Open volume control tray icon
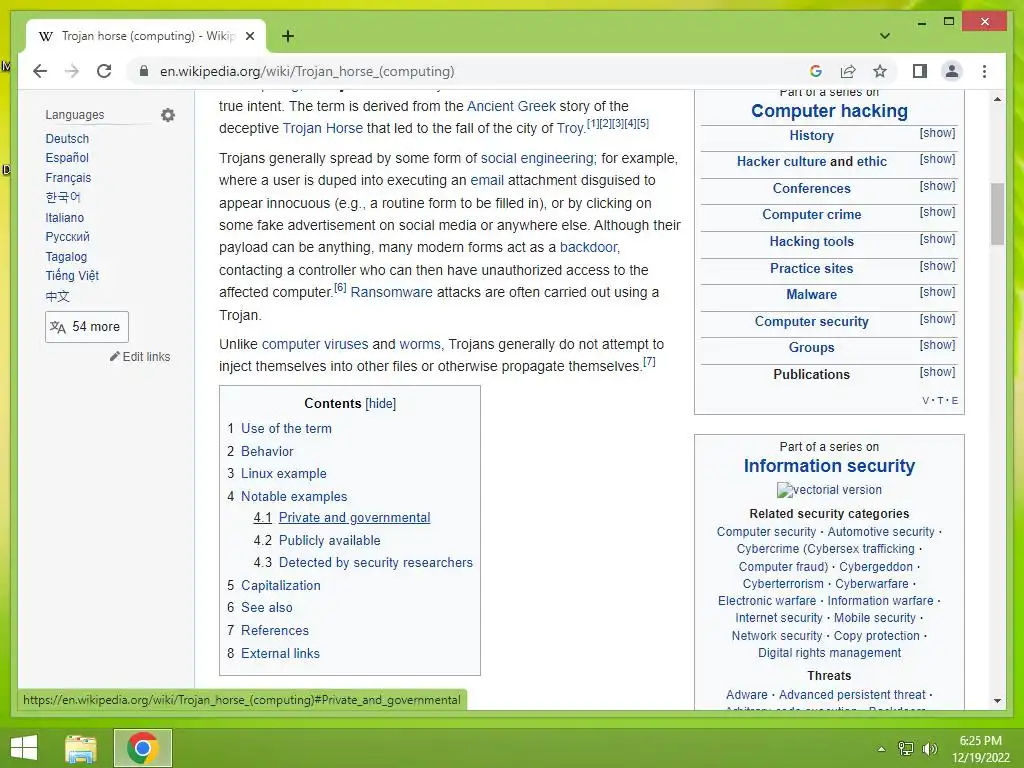The image size is (1024, 768). click(929, 749)
